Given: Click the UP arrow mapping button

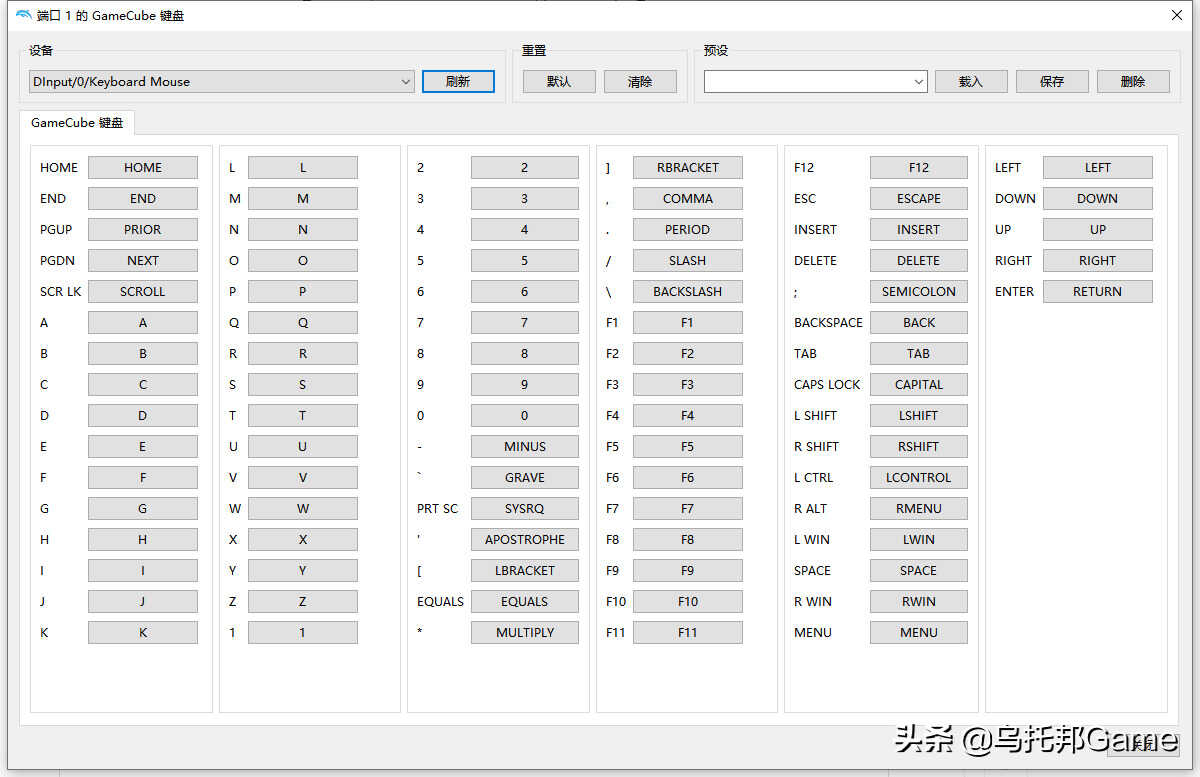Looking at the screenshot, I should pyautogui.click(x=1098, y=230).
